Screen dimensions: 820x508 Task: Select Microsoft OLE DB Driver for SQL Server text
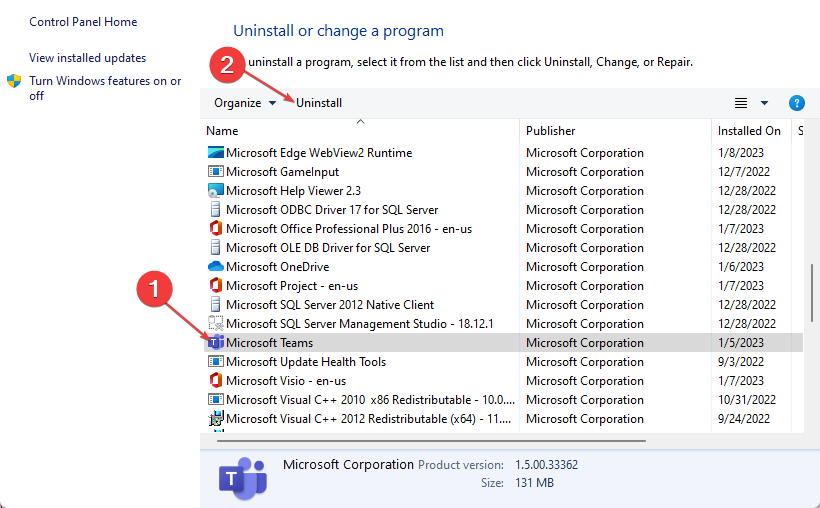click(x=328, y=247)
